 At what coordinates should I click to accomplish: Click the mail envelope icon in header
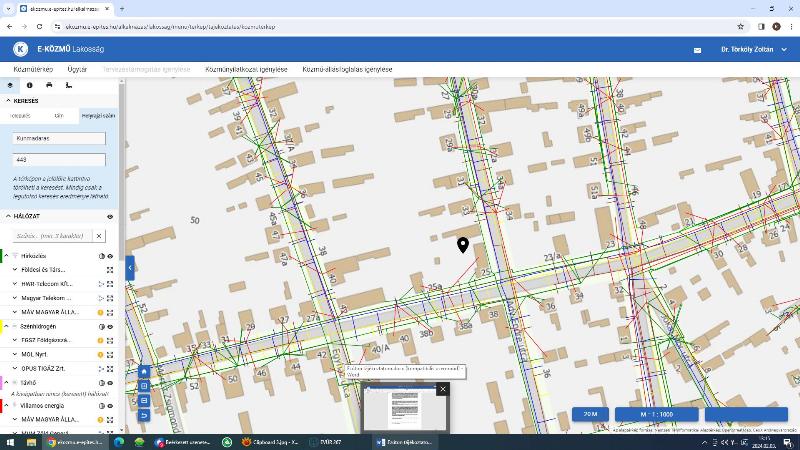click(698, 50)
